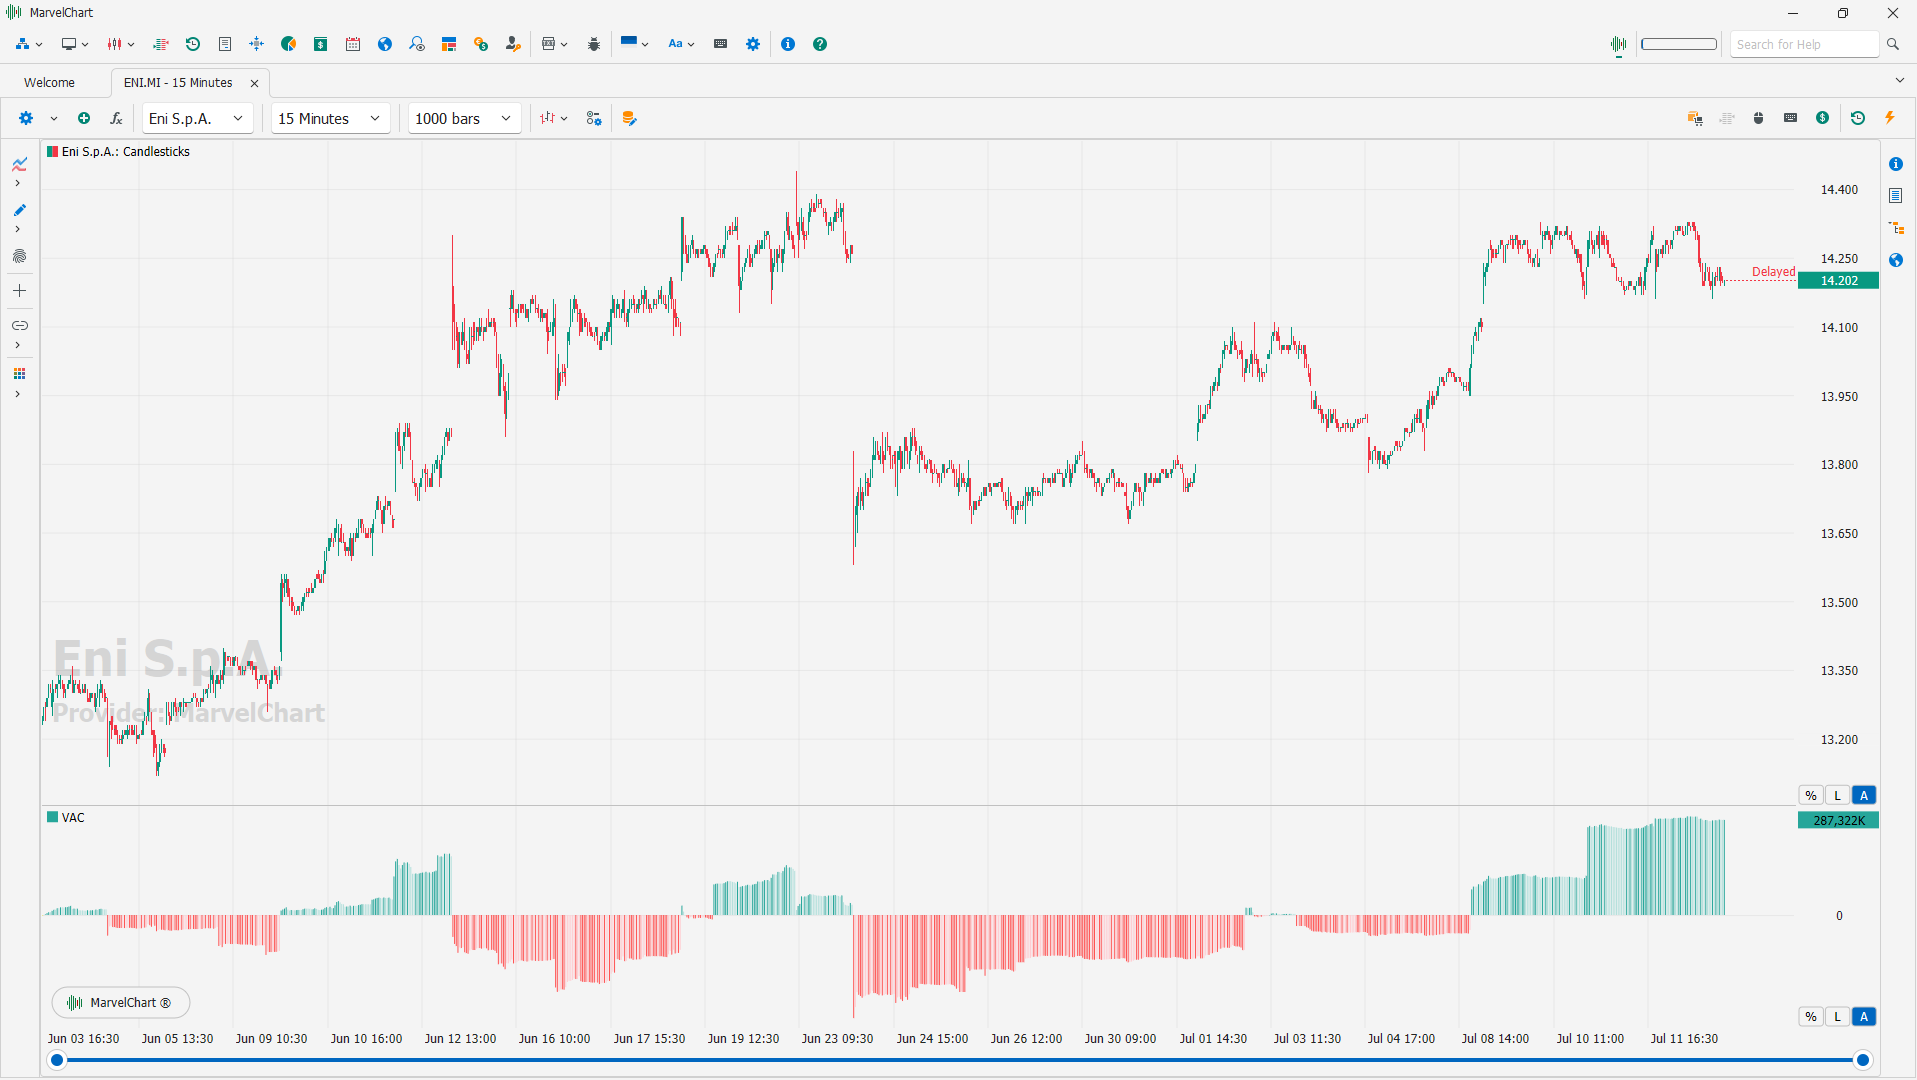Screen dimensions: 1917x1080
Task: Expand the pencil drawing tools chevron
Action: [x=17, y=229]
